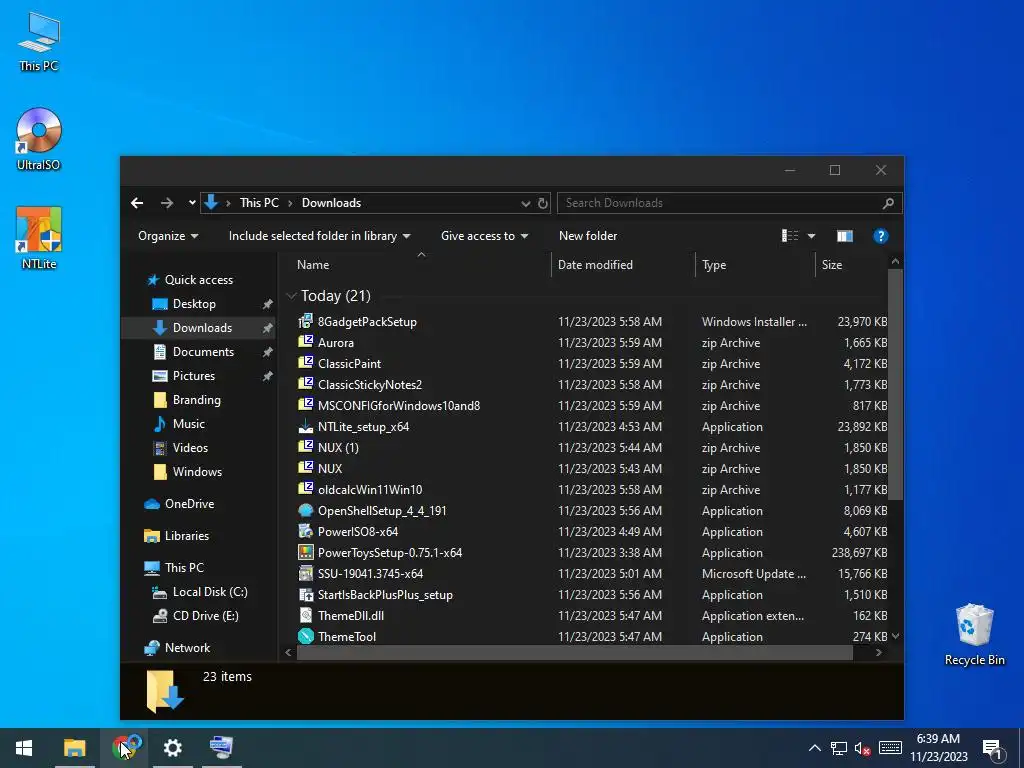The width and height of the screenshot is (1024, 768).
Task: Open File Explorer on the taskbar
Action: [x=74, y=748]
